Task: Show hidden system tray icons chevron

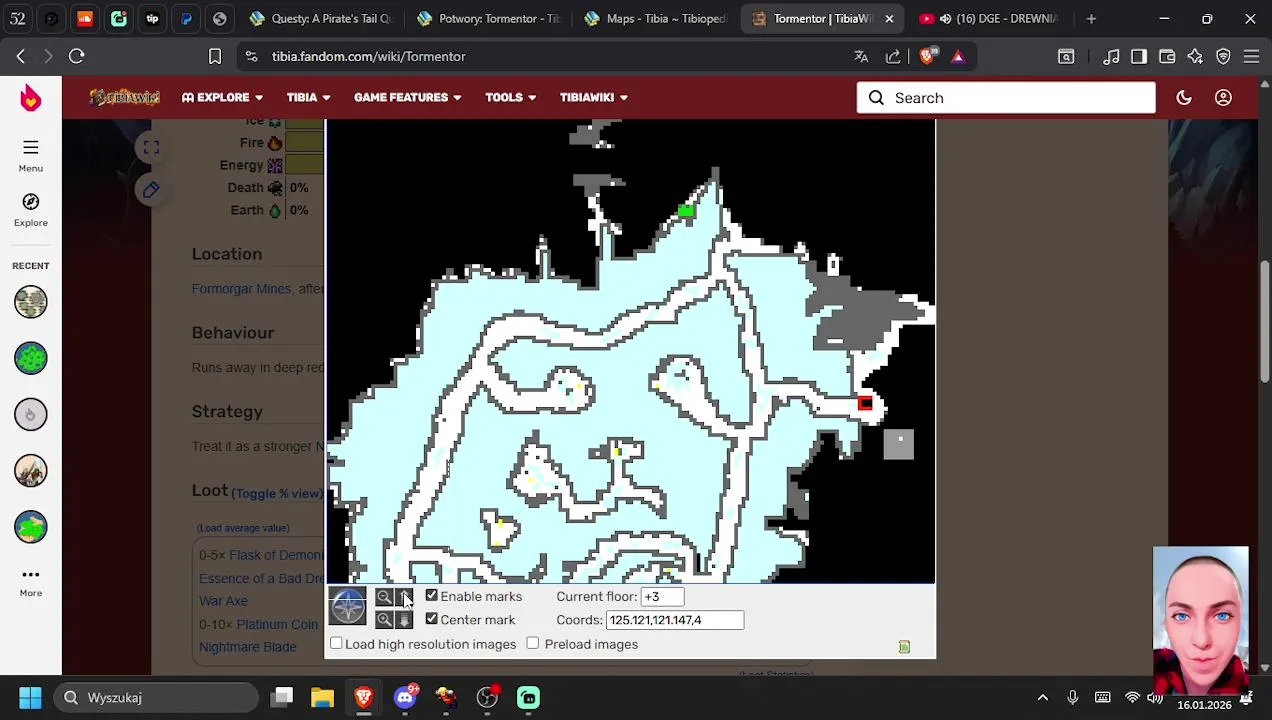Action: click(1043, 698)
